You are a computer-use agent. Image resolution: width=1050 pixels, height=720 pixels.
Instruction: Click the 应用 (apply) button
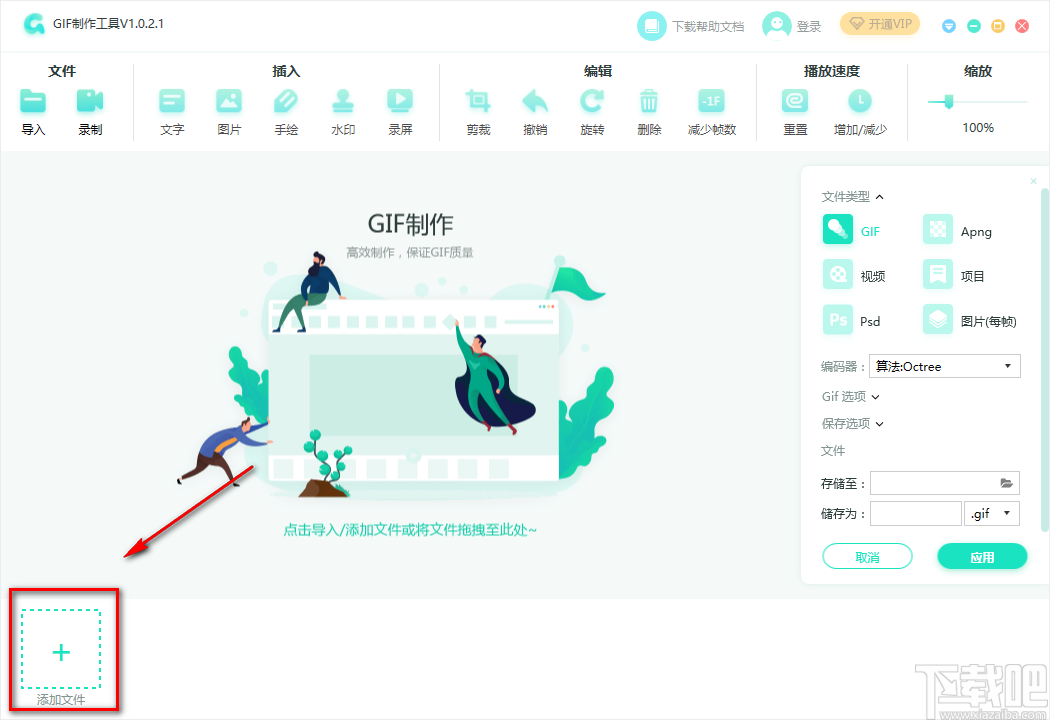coord(982,556)
